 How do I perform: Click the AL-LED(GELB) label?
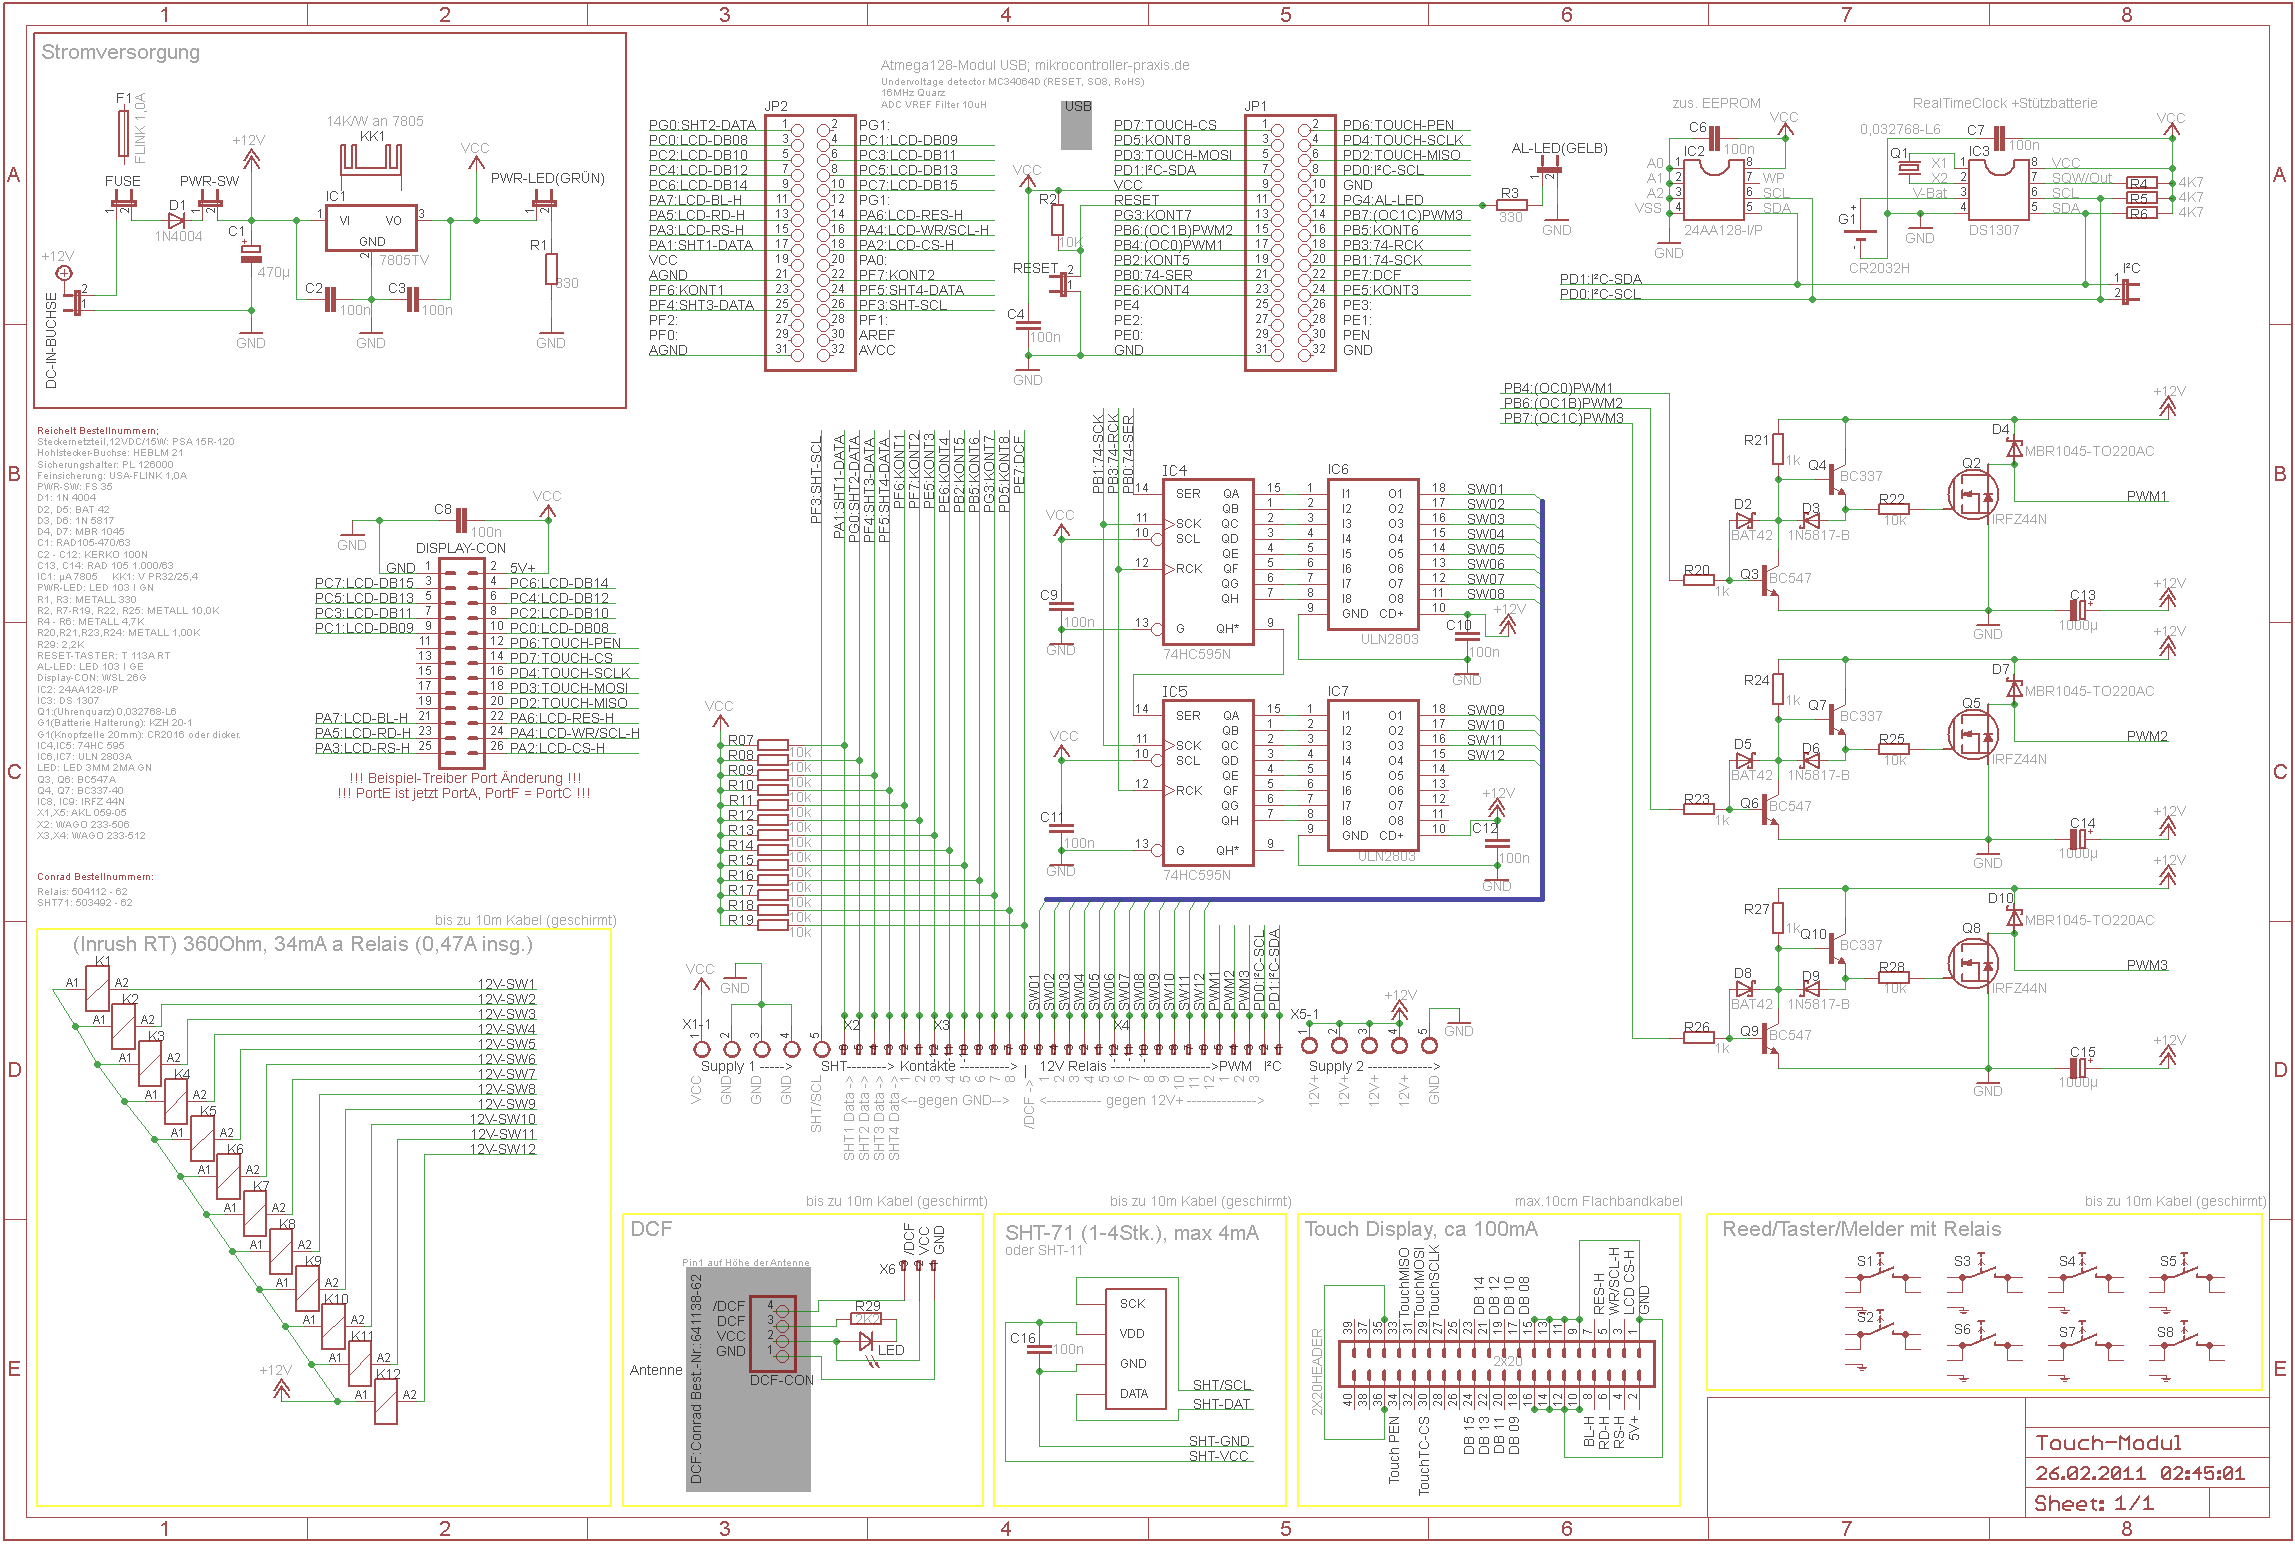[x=1559, y=148]
